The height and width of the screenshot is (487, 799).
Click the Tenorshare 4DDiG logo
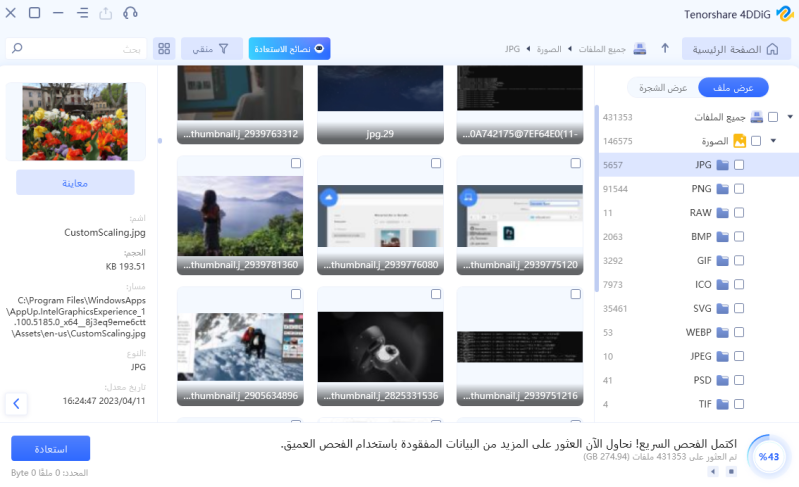pyautogui.click(x=784, y=14)
